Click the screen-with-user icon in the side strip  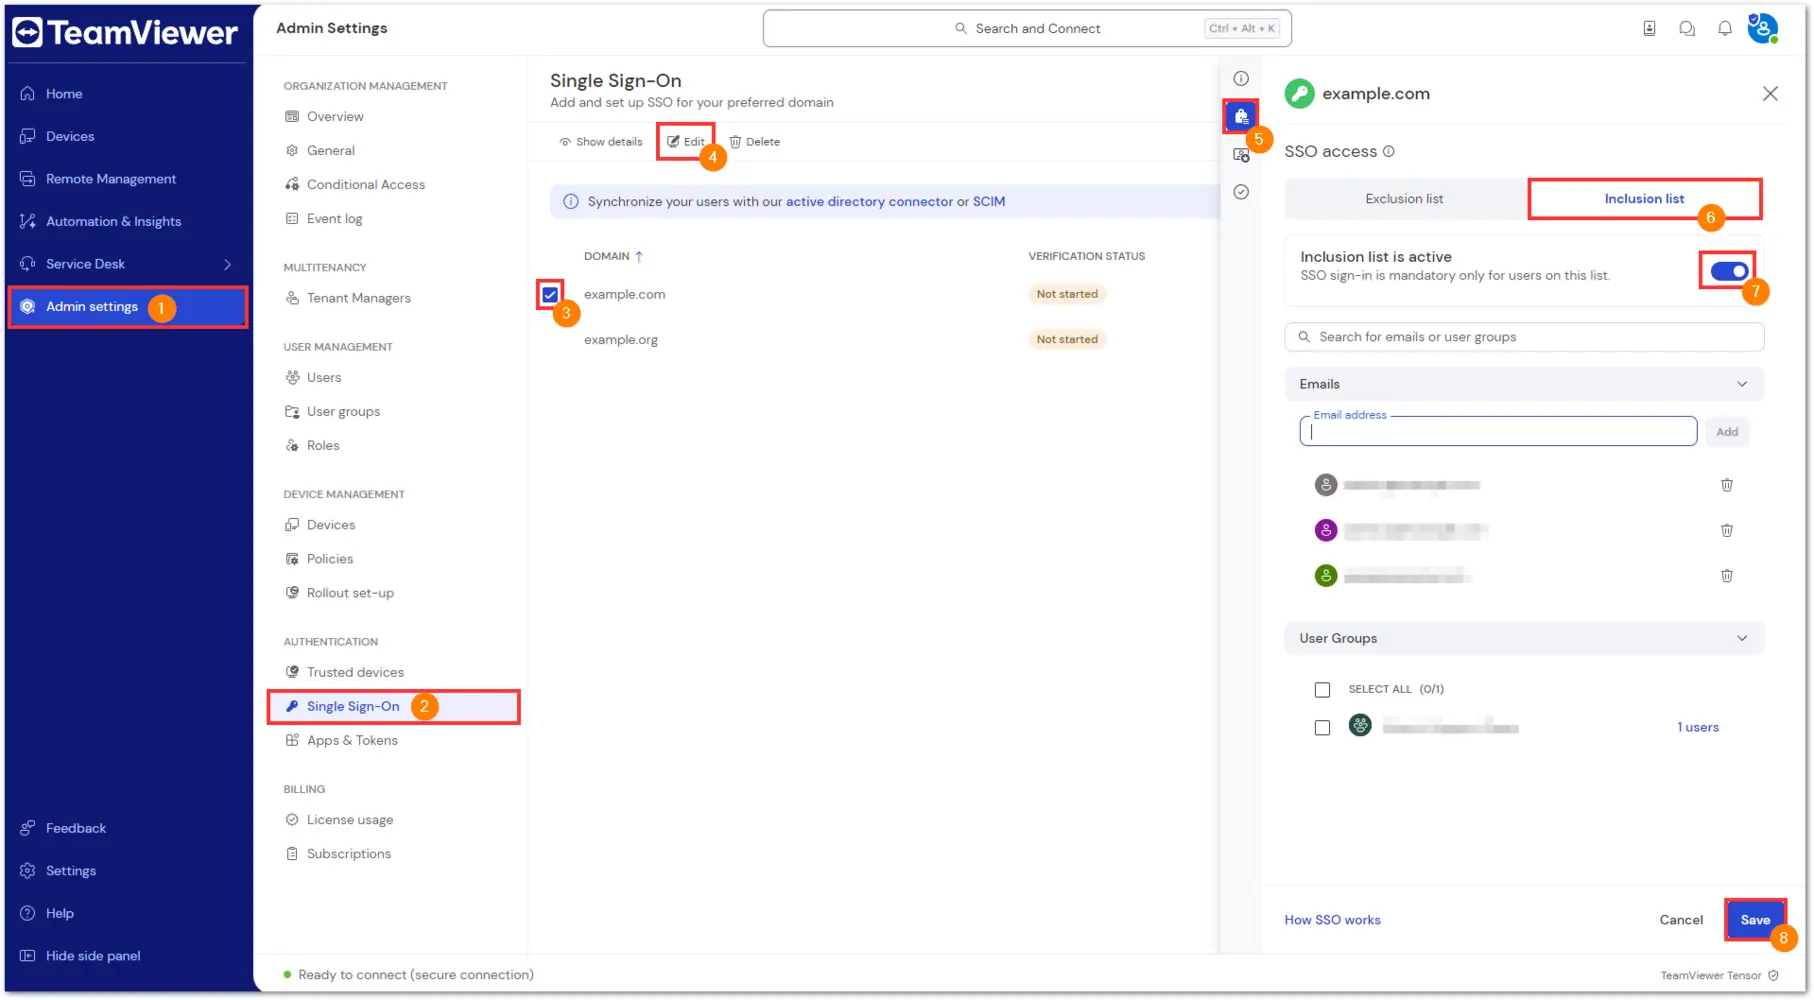tap(1241, 154)
